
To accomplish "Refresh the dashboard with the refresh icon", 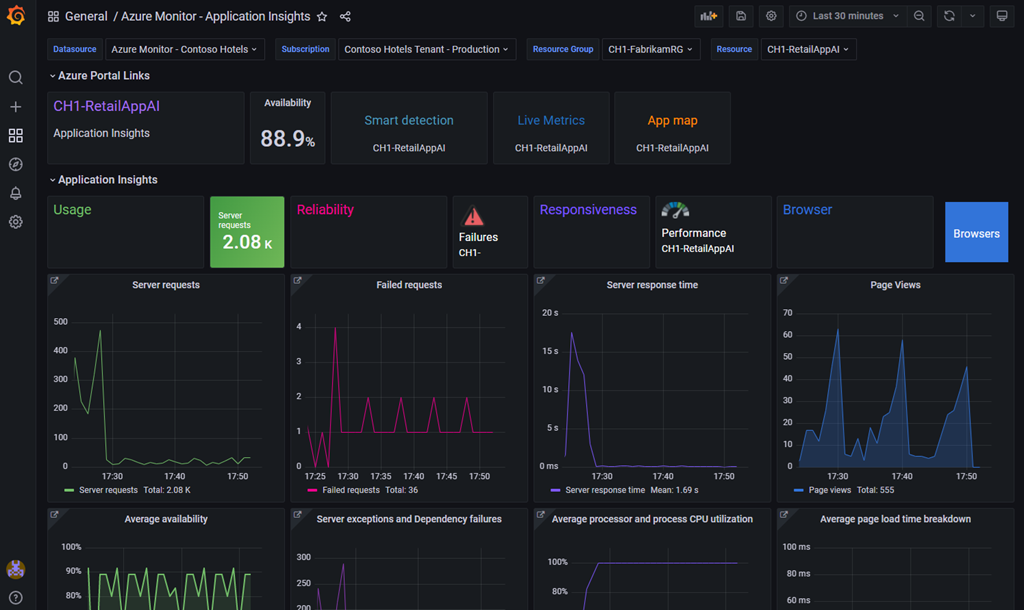I will click(948, 15).
